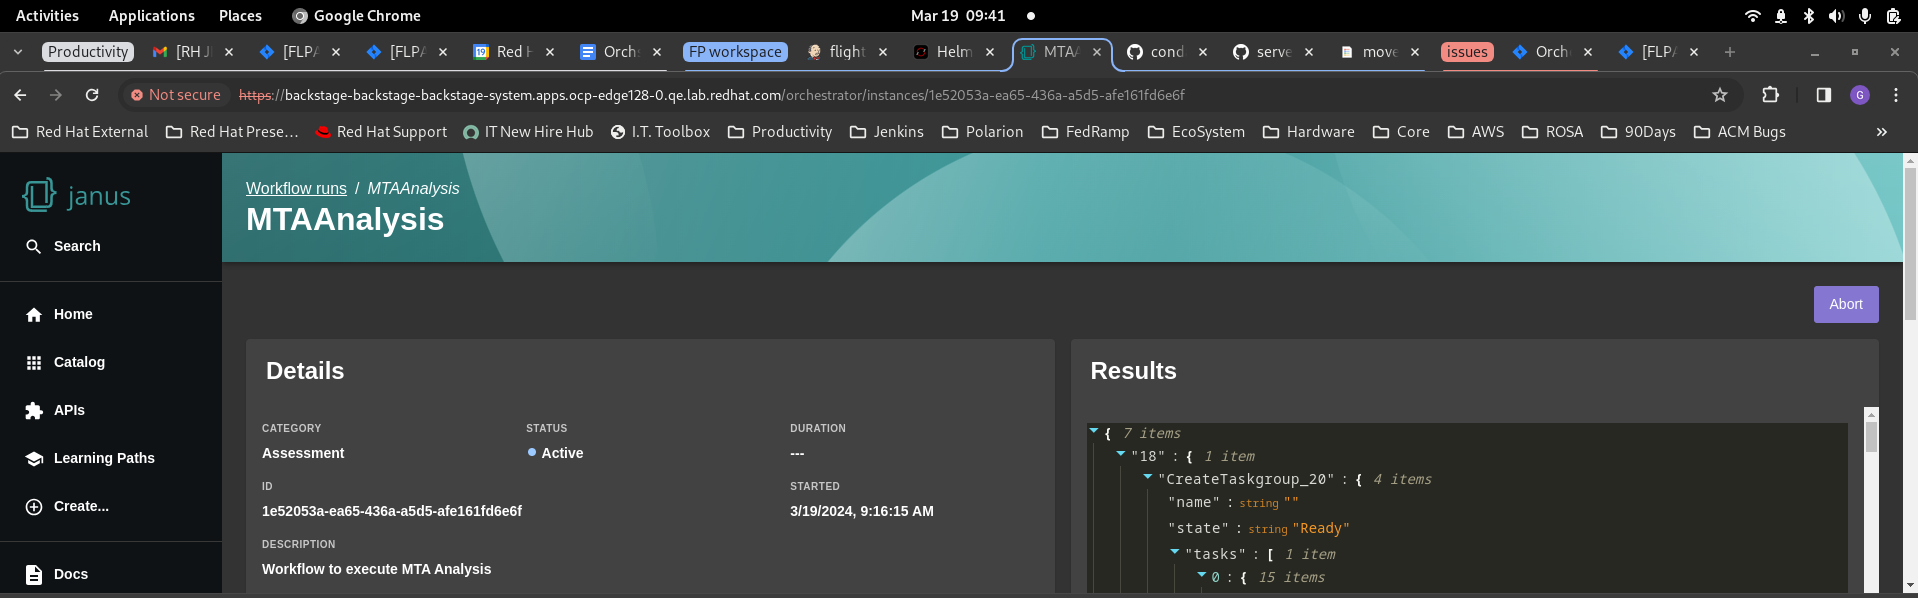Image resolution: width=1918 pixels, height=598 pixels.
Task: Click the Home icon in sidebar
Action: click(x=34, y=315)
